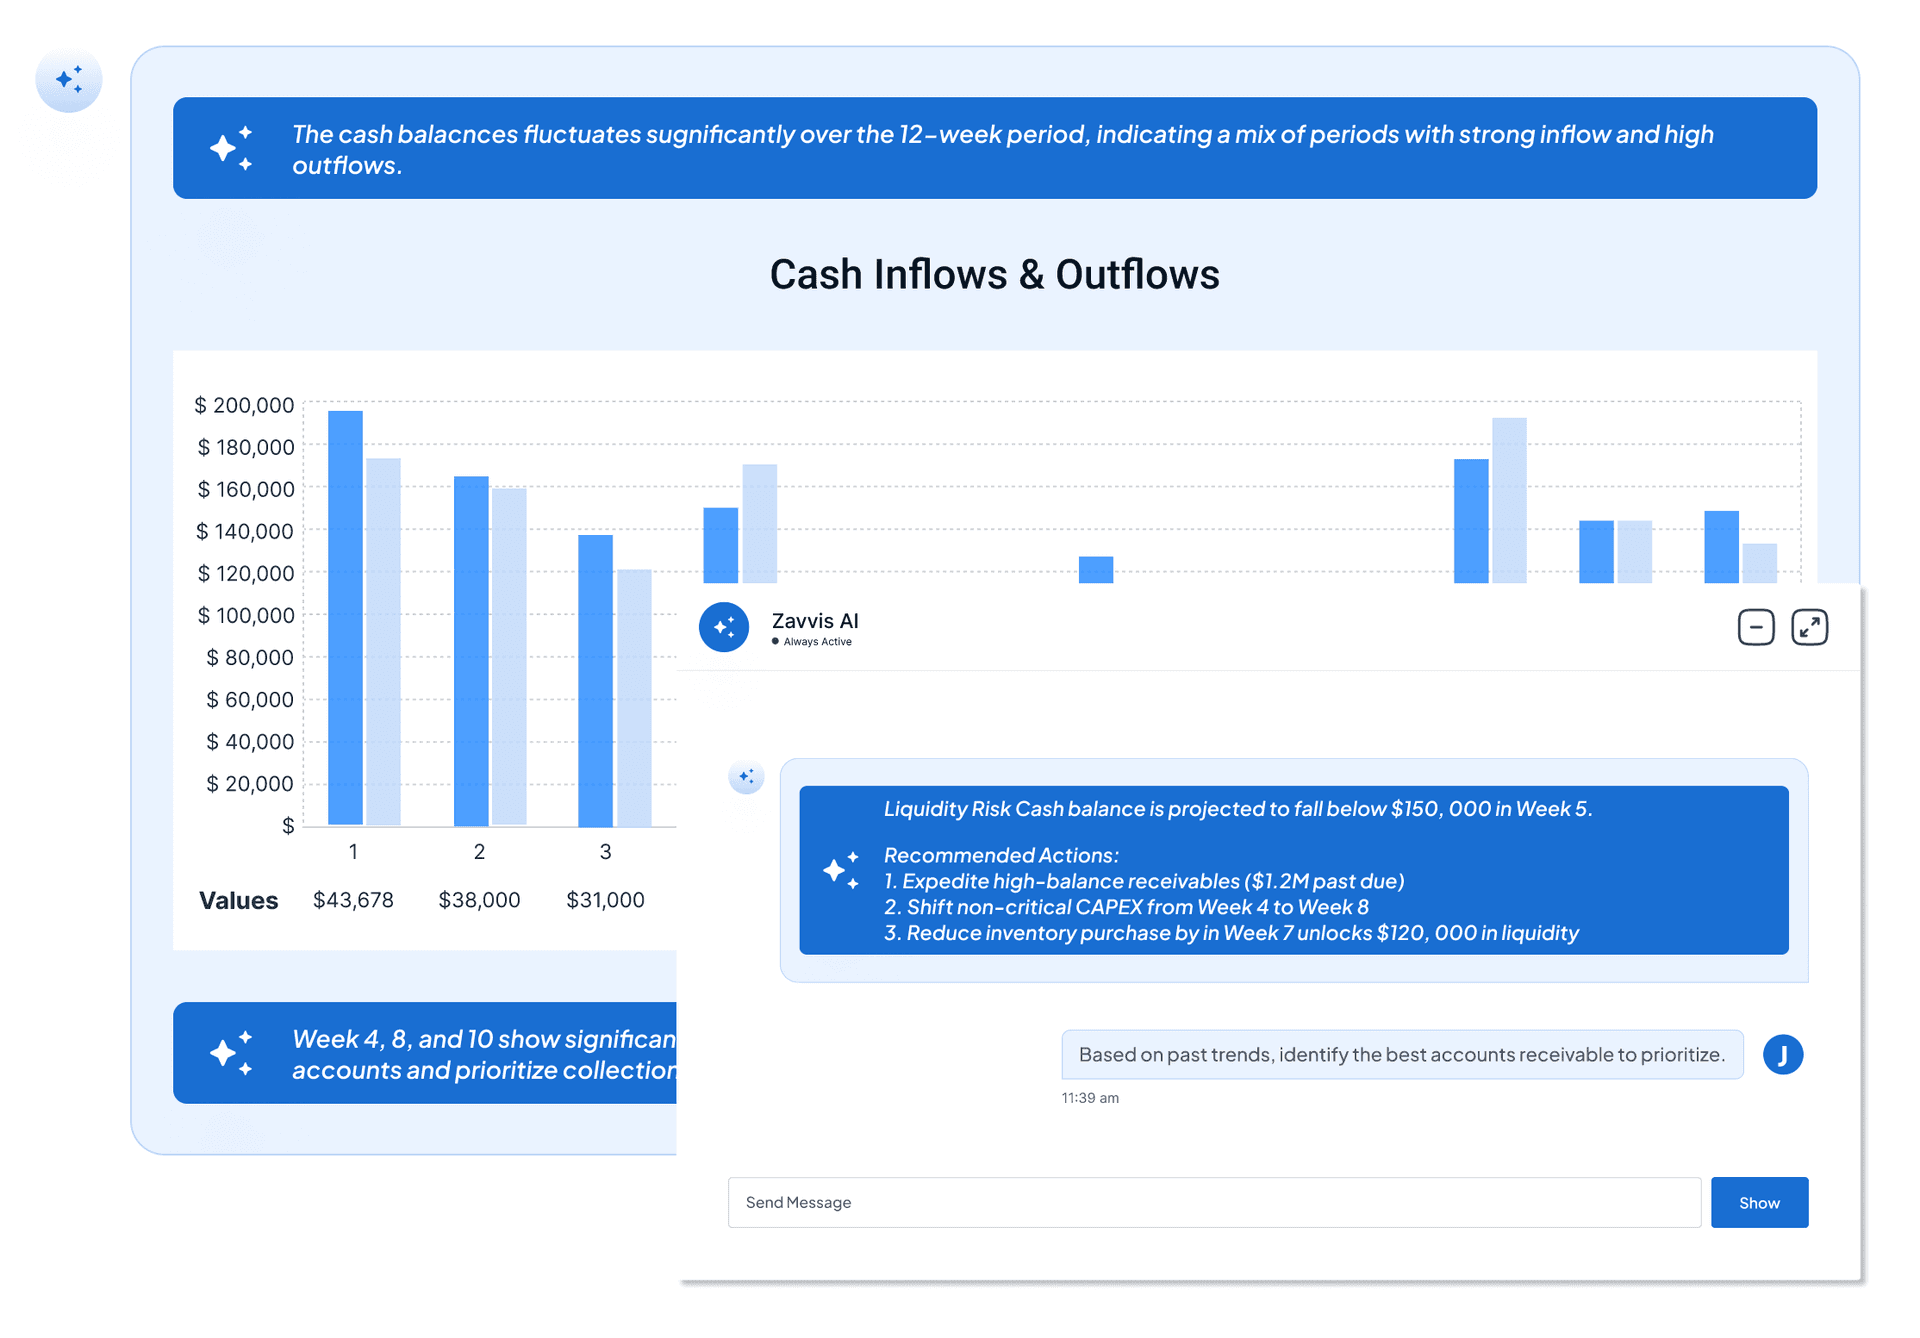The image size is (1920, 1338).
Task: Click the accounts receivable question message bubble
Action: coord(1400,1054)
